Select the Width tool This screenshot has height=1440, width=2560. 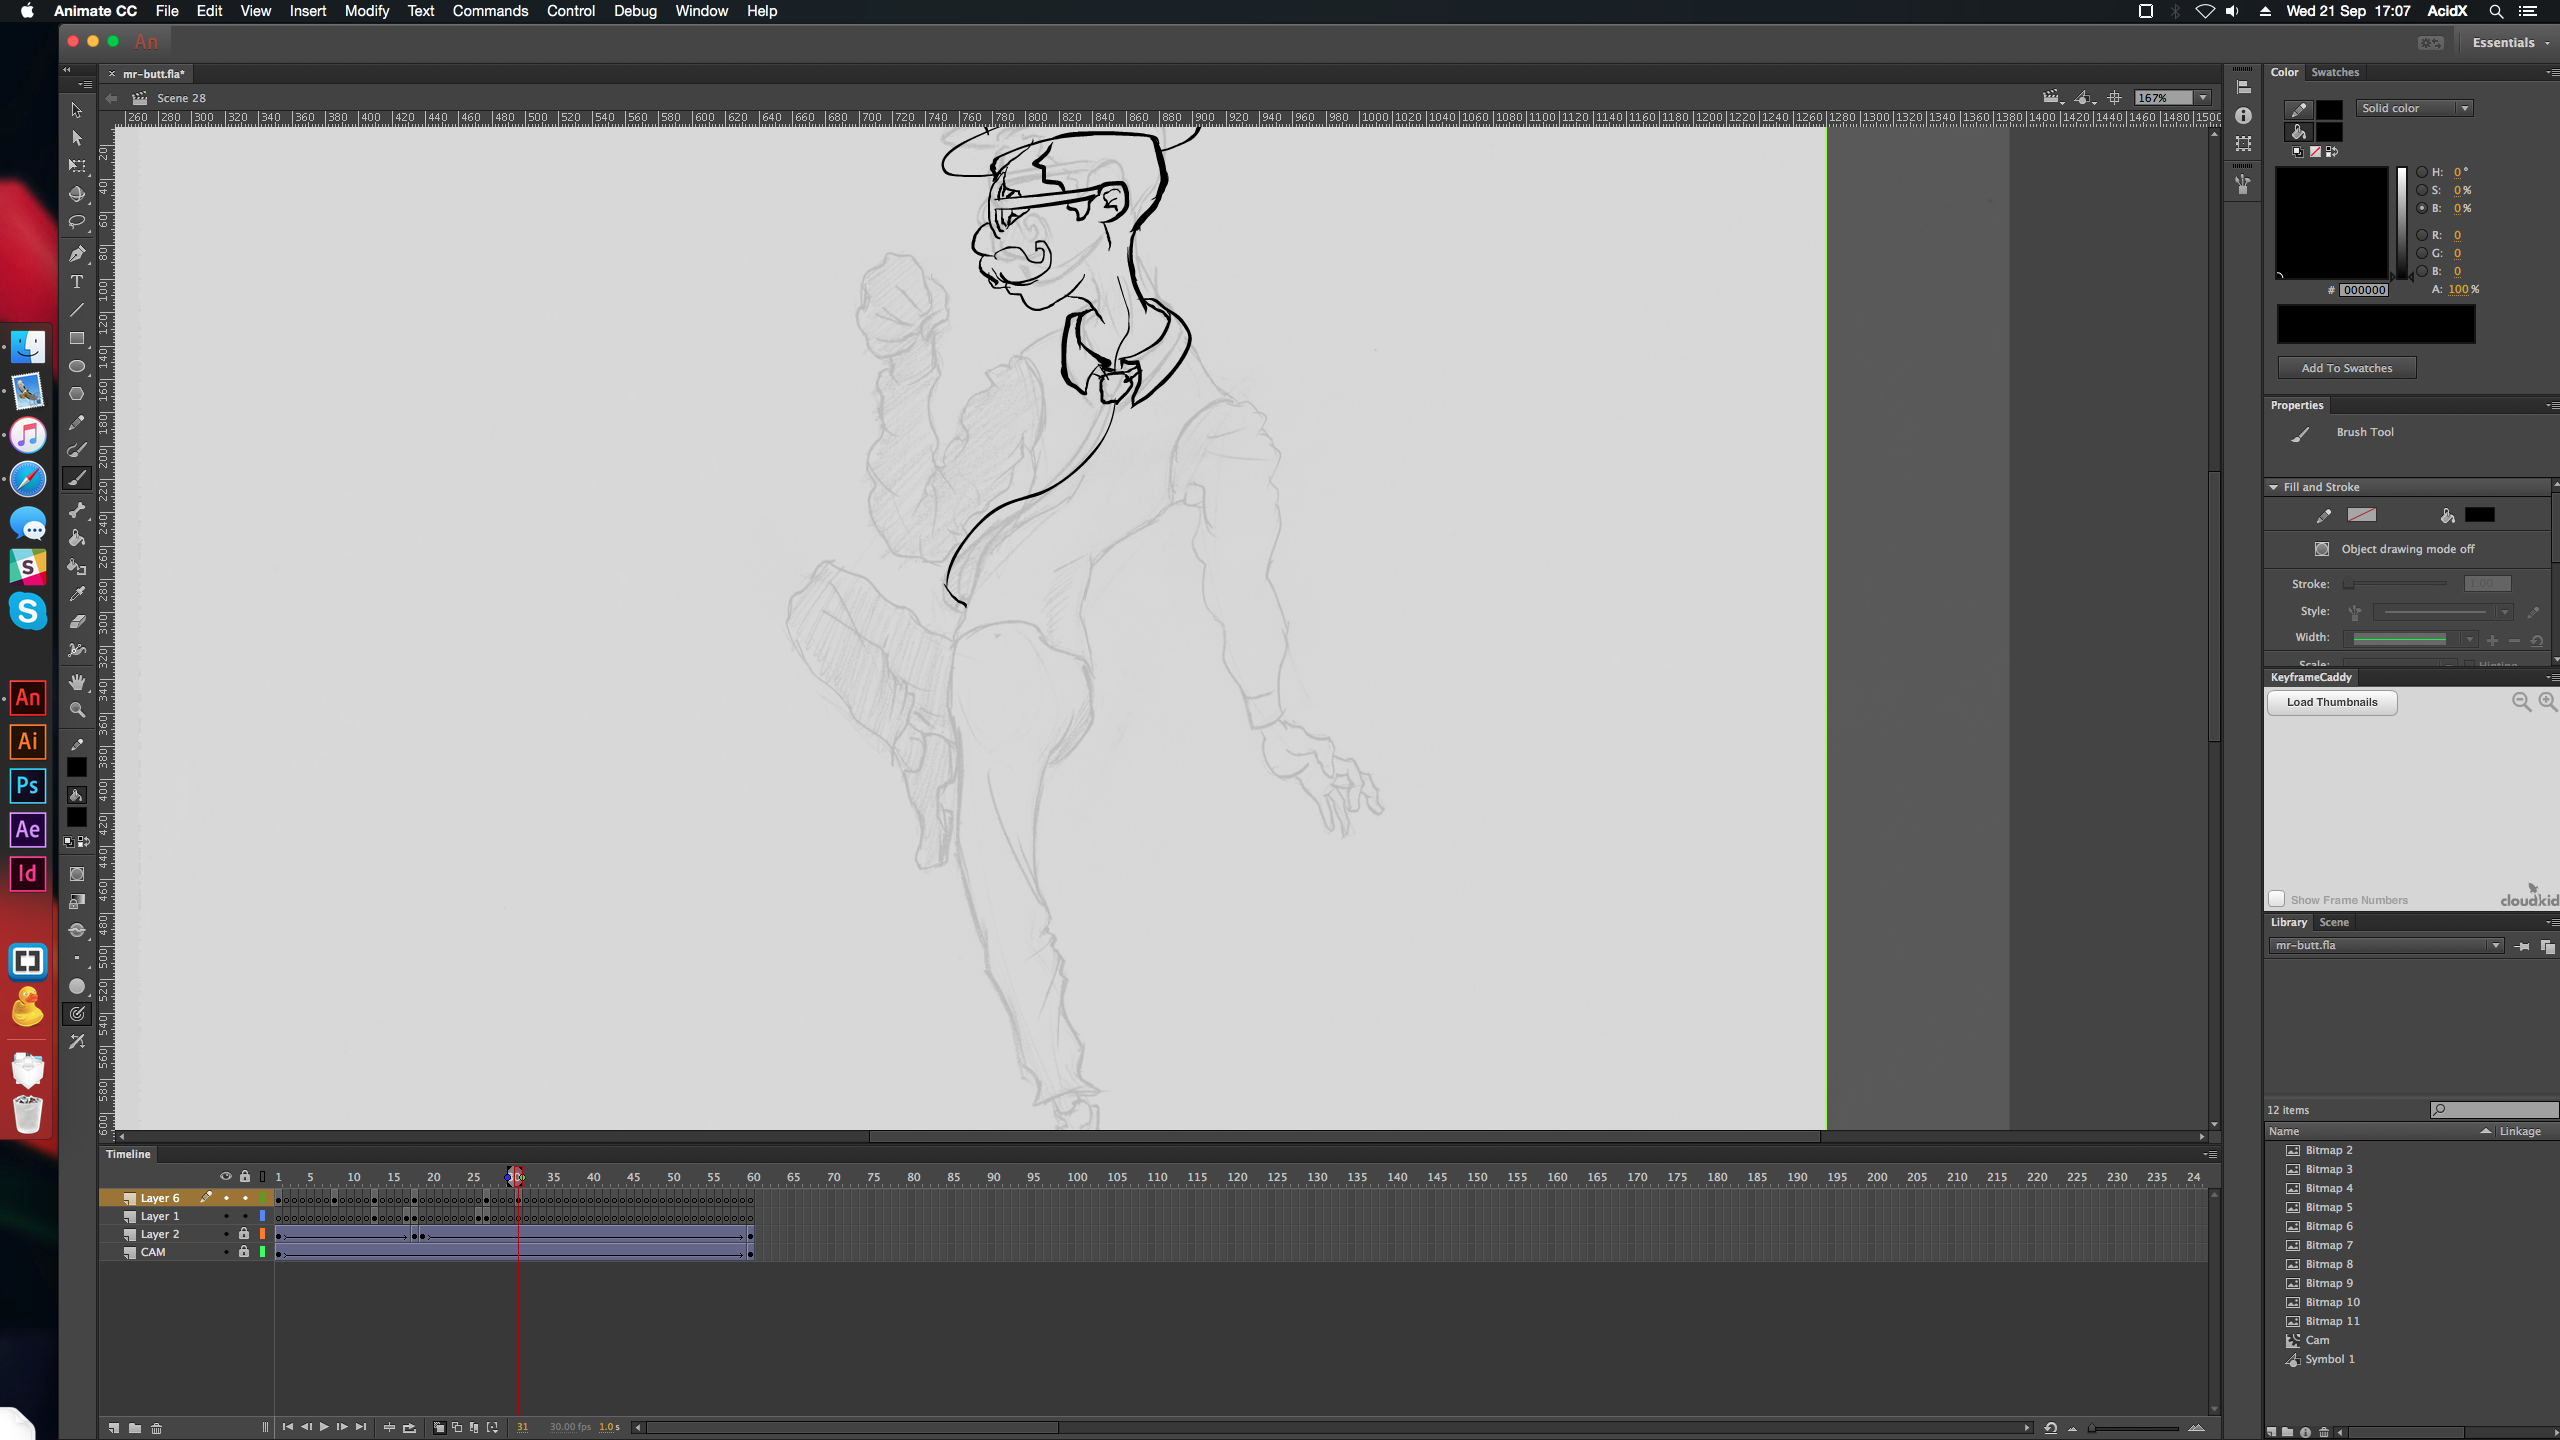tap(77, 650)
